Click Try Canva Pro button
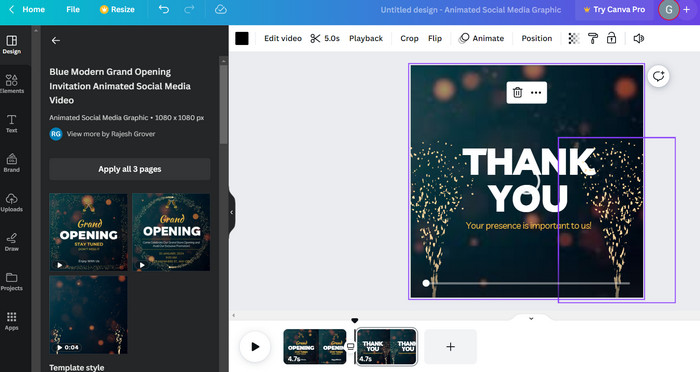This screenshot has height=372, width=700. click(x=614, y=9)
